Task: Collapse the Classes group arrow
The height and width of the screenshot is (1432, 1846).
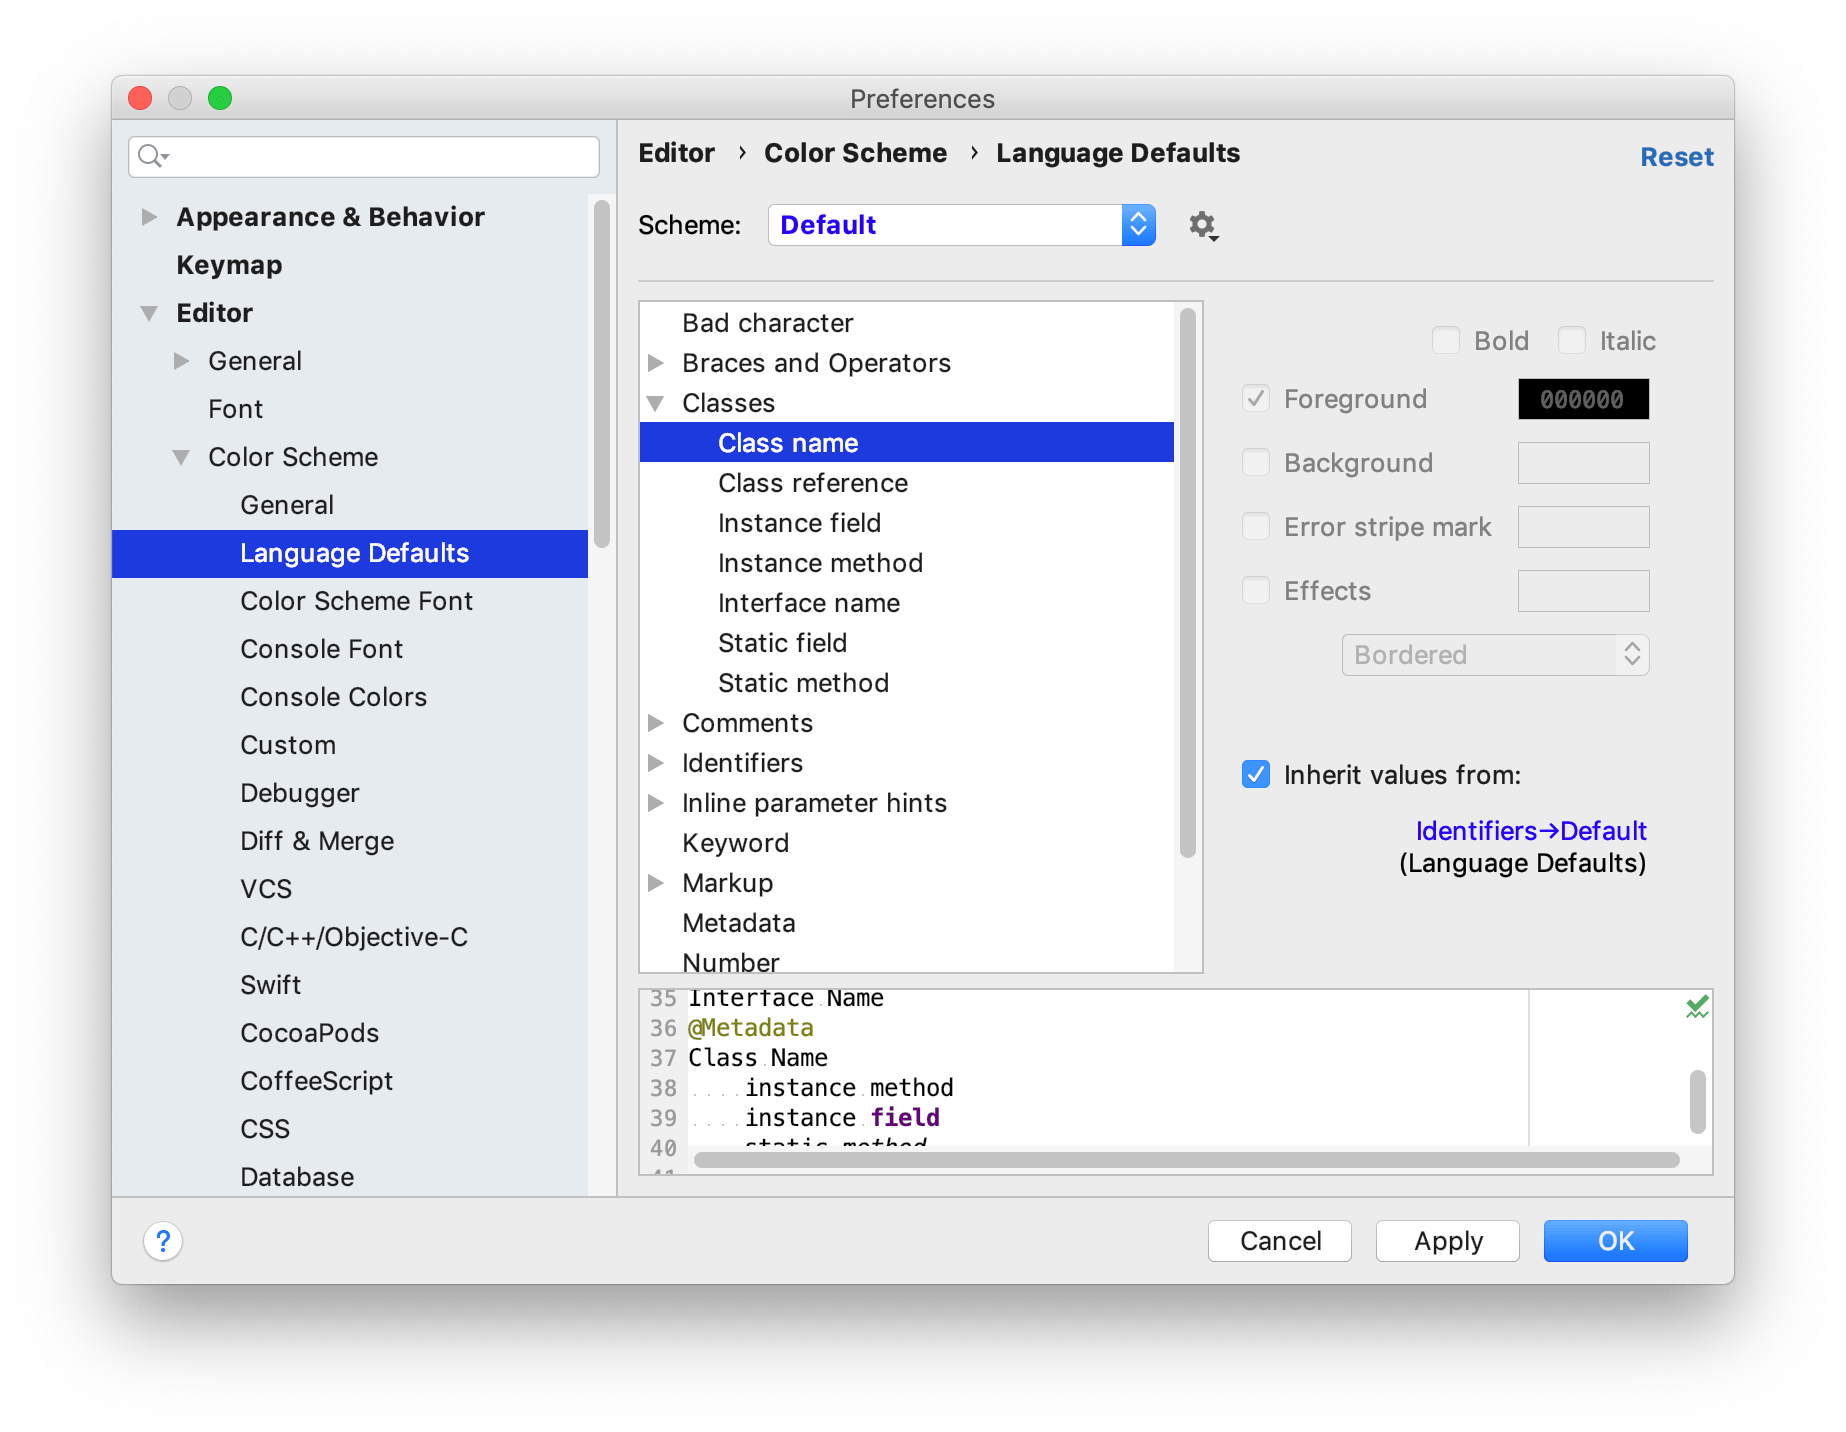Action: (x=656, y=403)
